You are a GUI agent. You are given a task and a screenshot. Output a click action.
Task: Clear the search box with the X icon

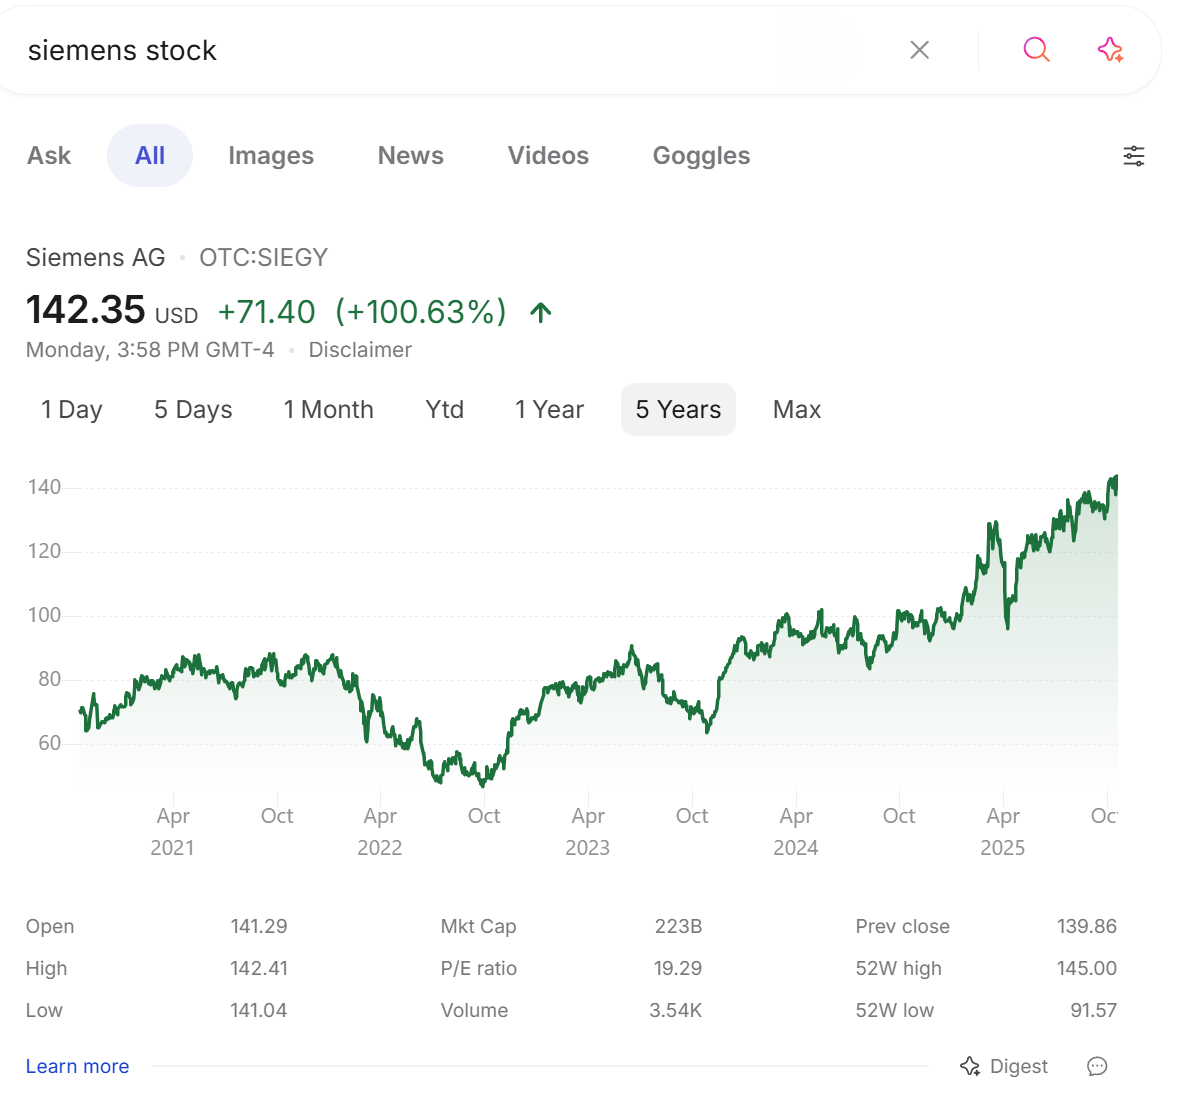919,50
